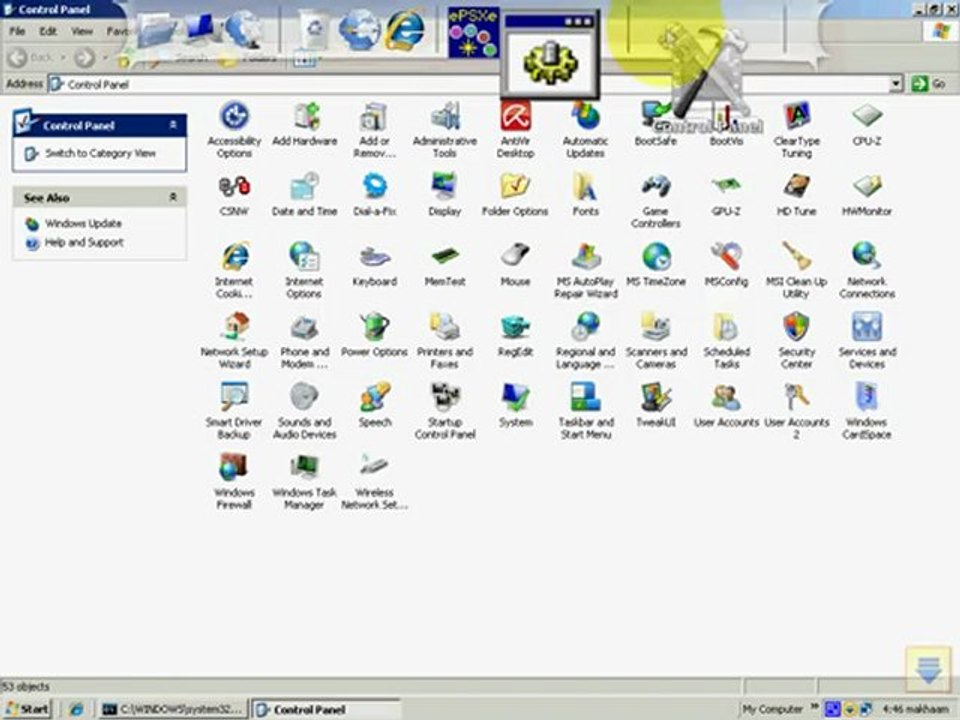Viewport: 960px width, 720px height.
Task: Open the MemTest icon
Action: click(445, 264)
